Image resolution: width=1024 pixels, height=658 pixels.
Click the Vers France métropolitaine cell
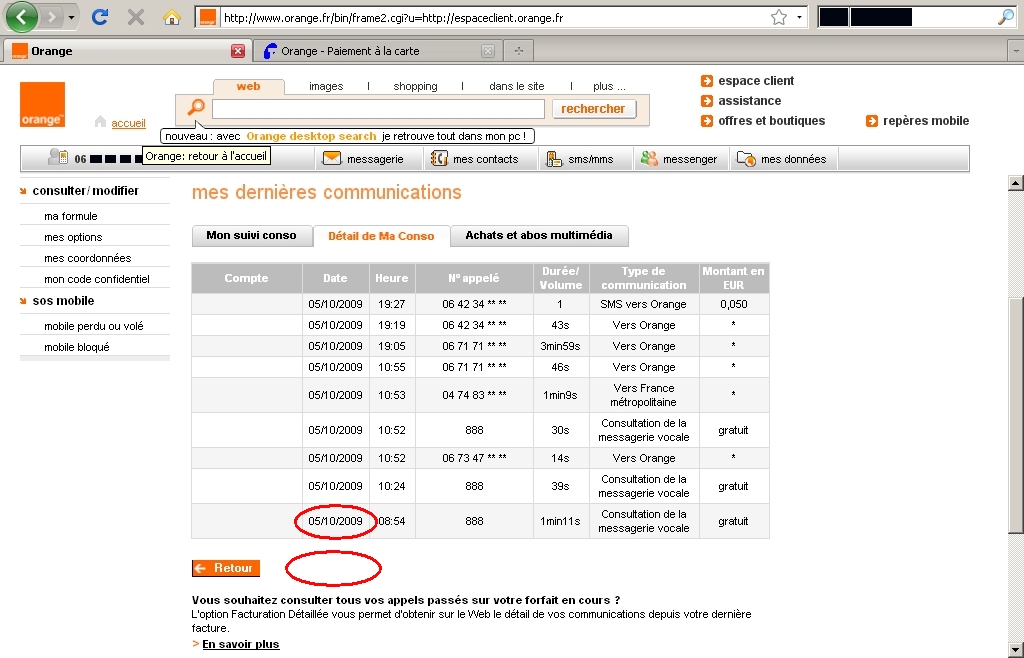643,395
